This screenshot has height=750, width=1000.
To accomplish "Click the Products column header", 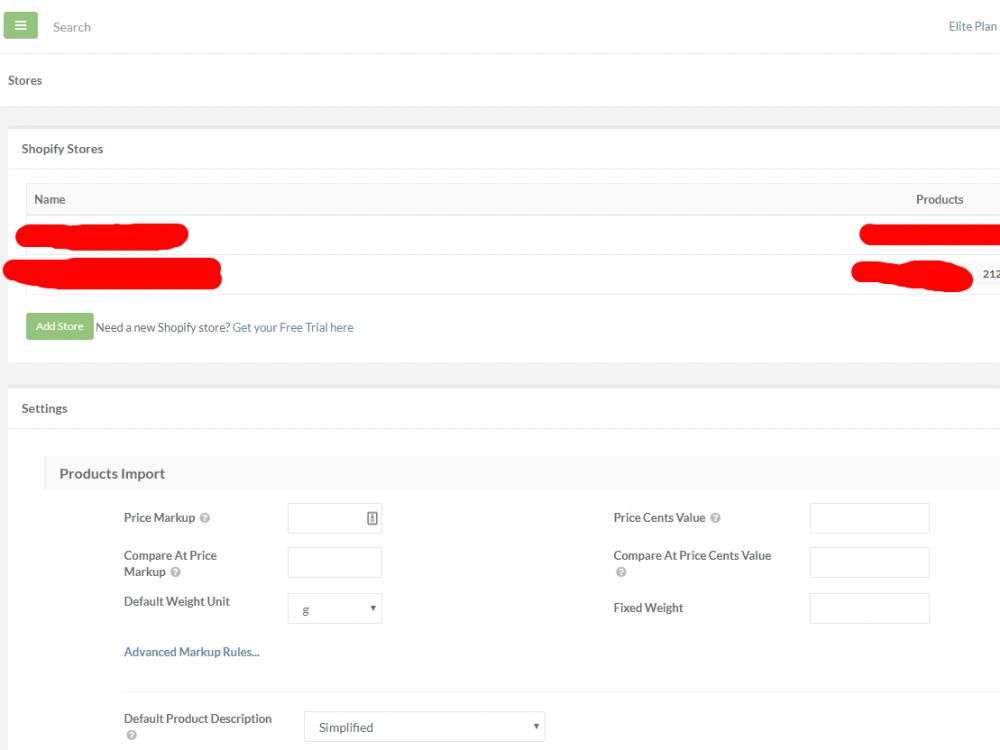I will click(939, 200).
